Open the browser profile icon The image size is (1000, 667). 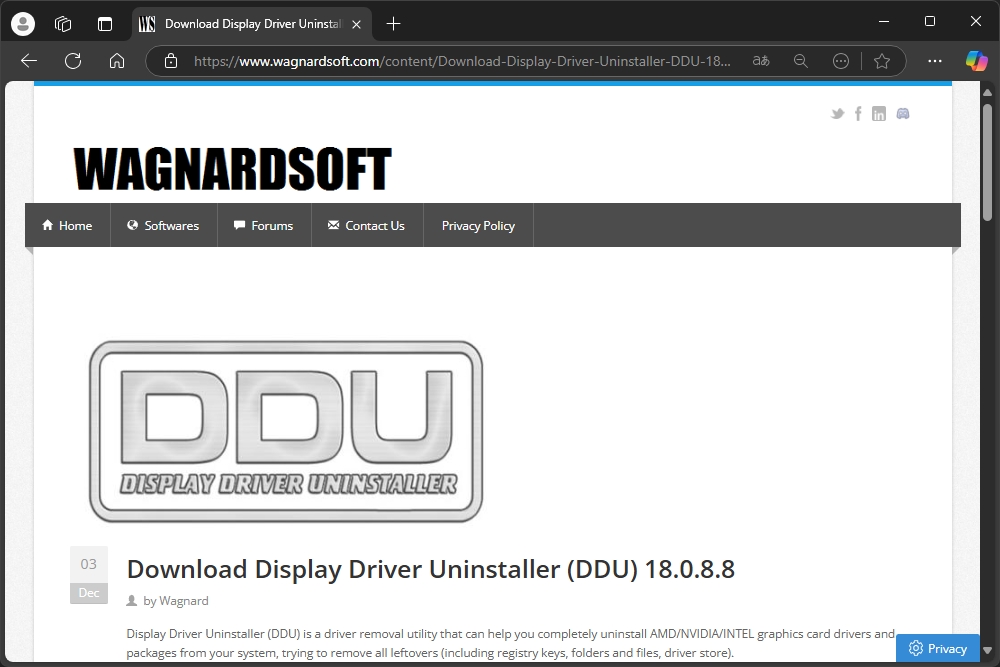tap(23, 24)
